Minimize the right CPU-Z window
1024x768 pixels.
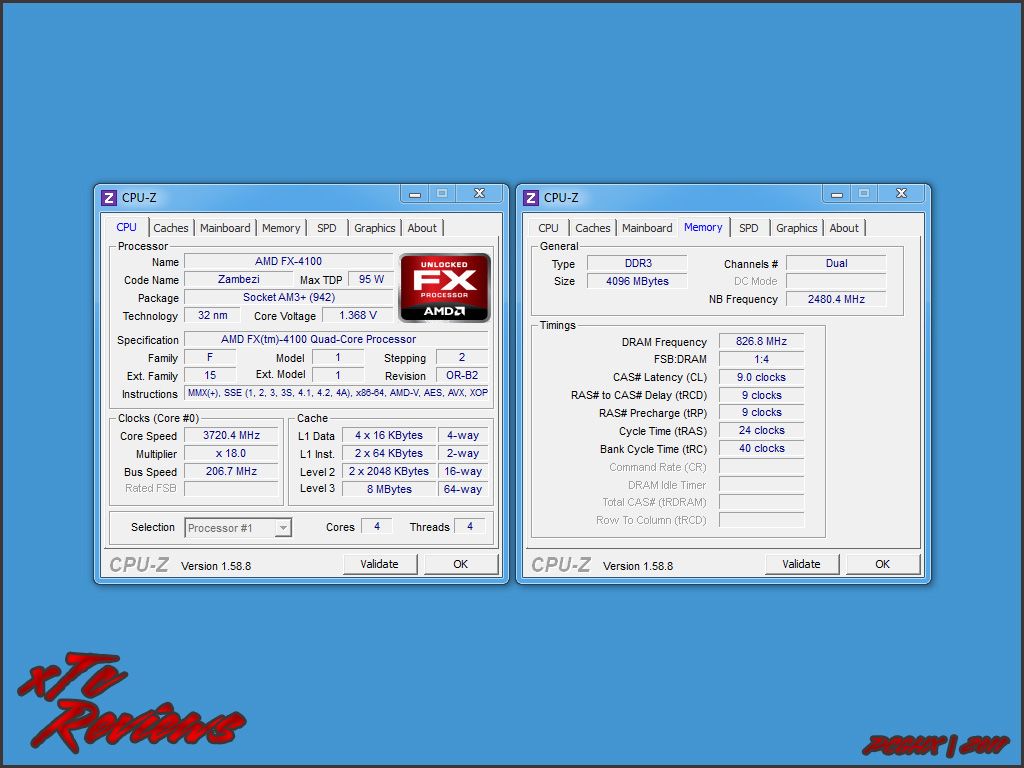(837, 194)
